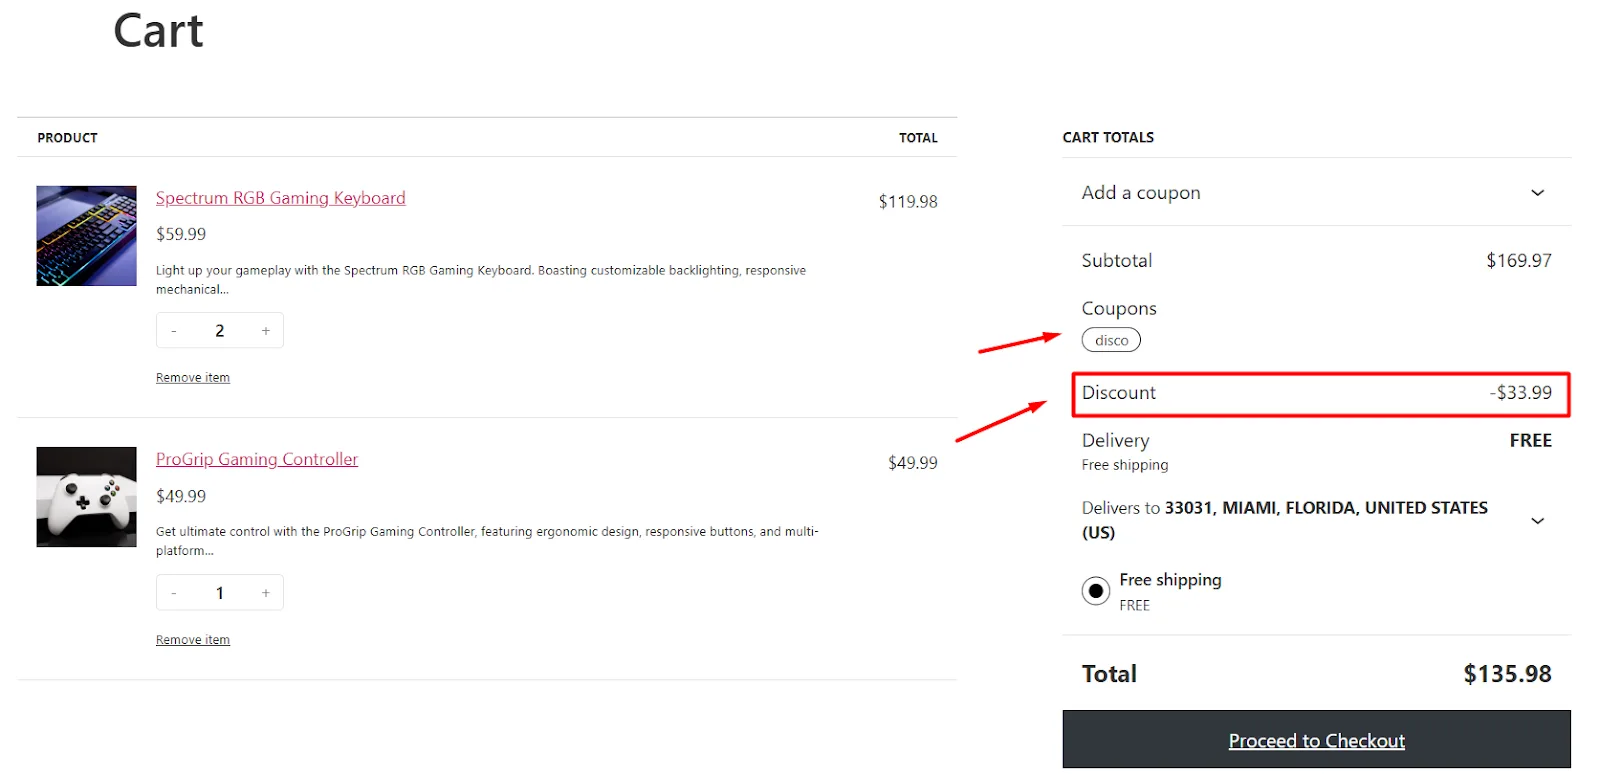Select the Free shipping radio button
The image size is (1600, 776).
click(1096, 591)
